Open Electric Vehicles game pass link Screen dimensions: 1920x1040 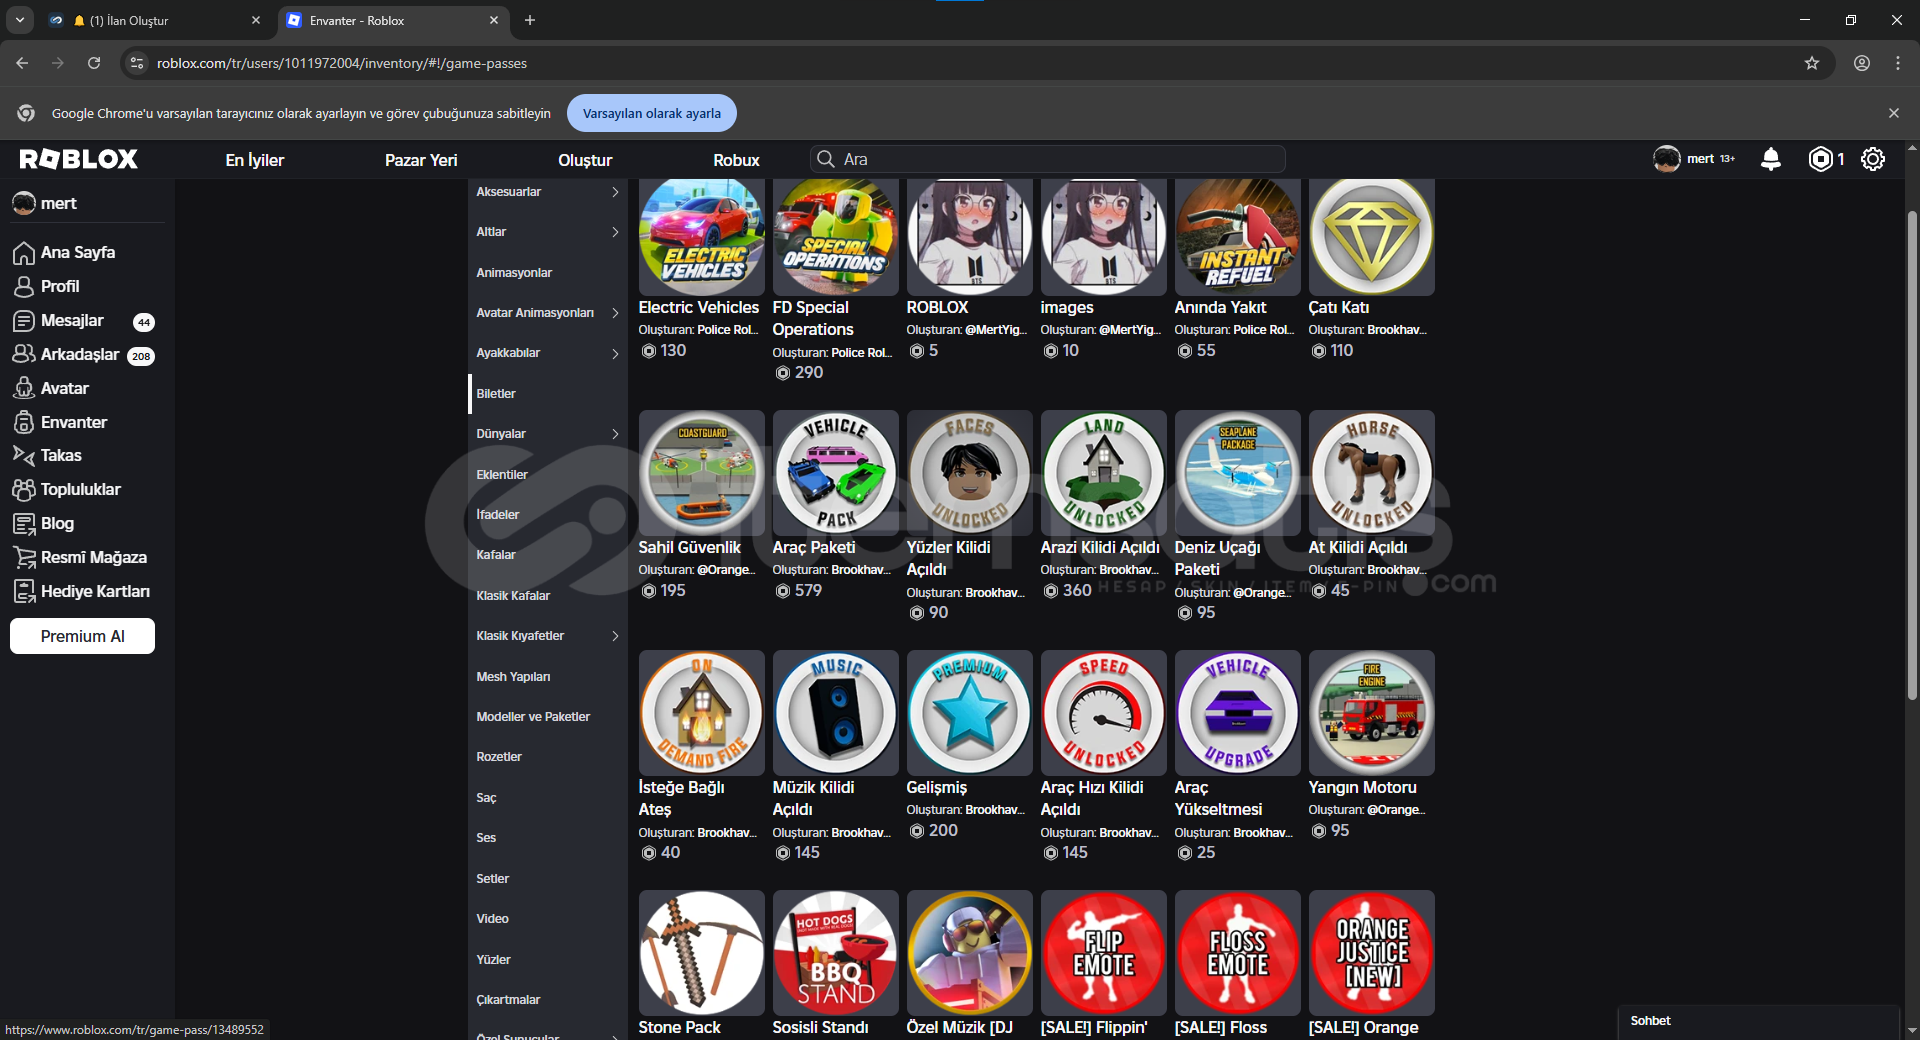[x=698, y=308]
